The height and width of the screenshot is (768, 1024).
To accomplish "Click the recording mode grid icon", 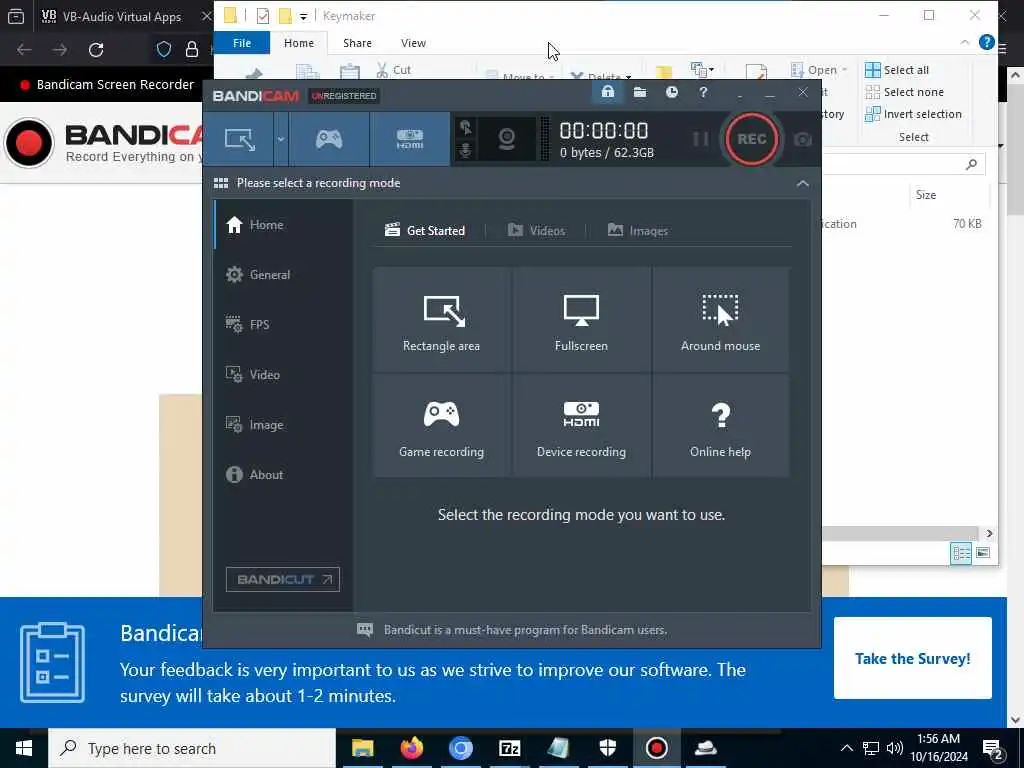I will (221, 183).
